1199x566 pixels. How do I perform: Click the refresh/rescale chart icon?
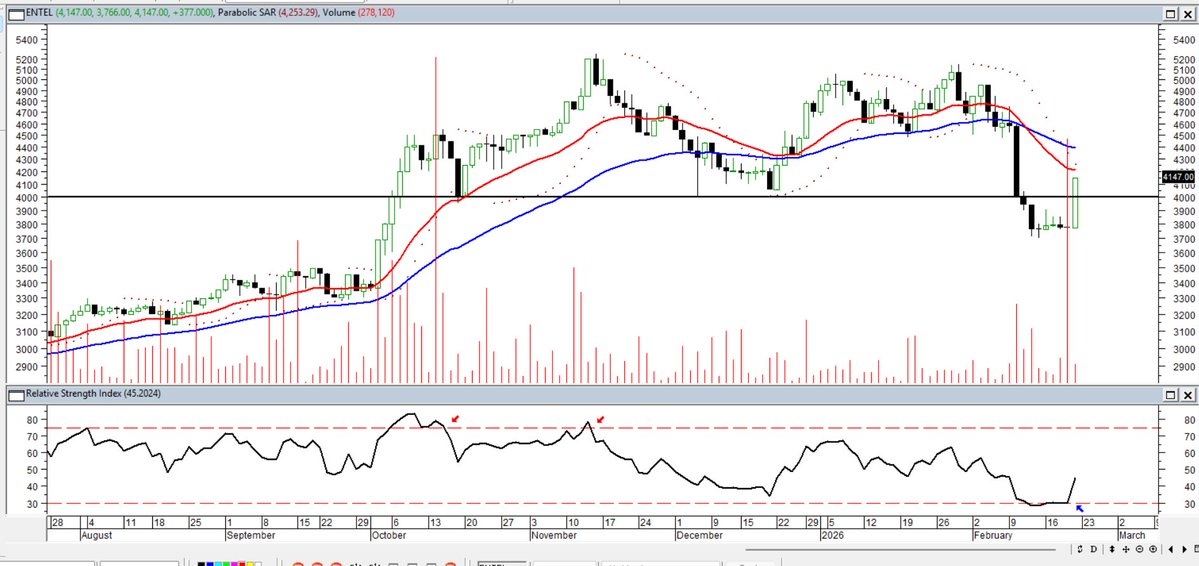click(1080, 549)
